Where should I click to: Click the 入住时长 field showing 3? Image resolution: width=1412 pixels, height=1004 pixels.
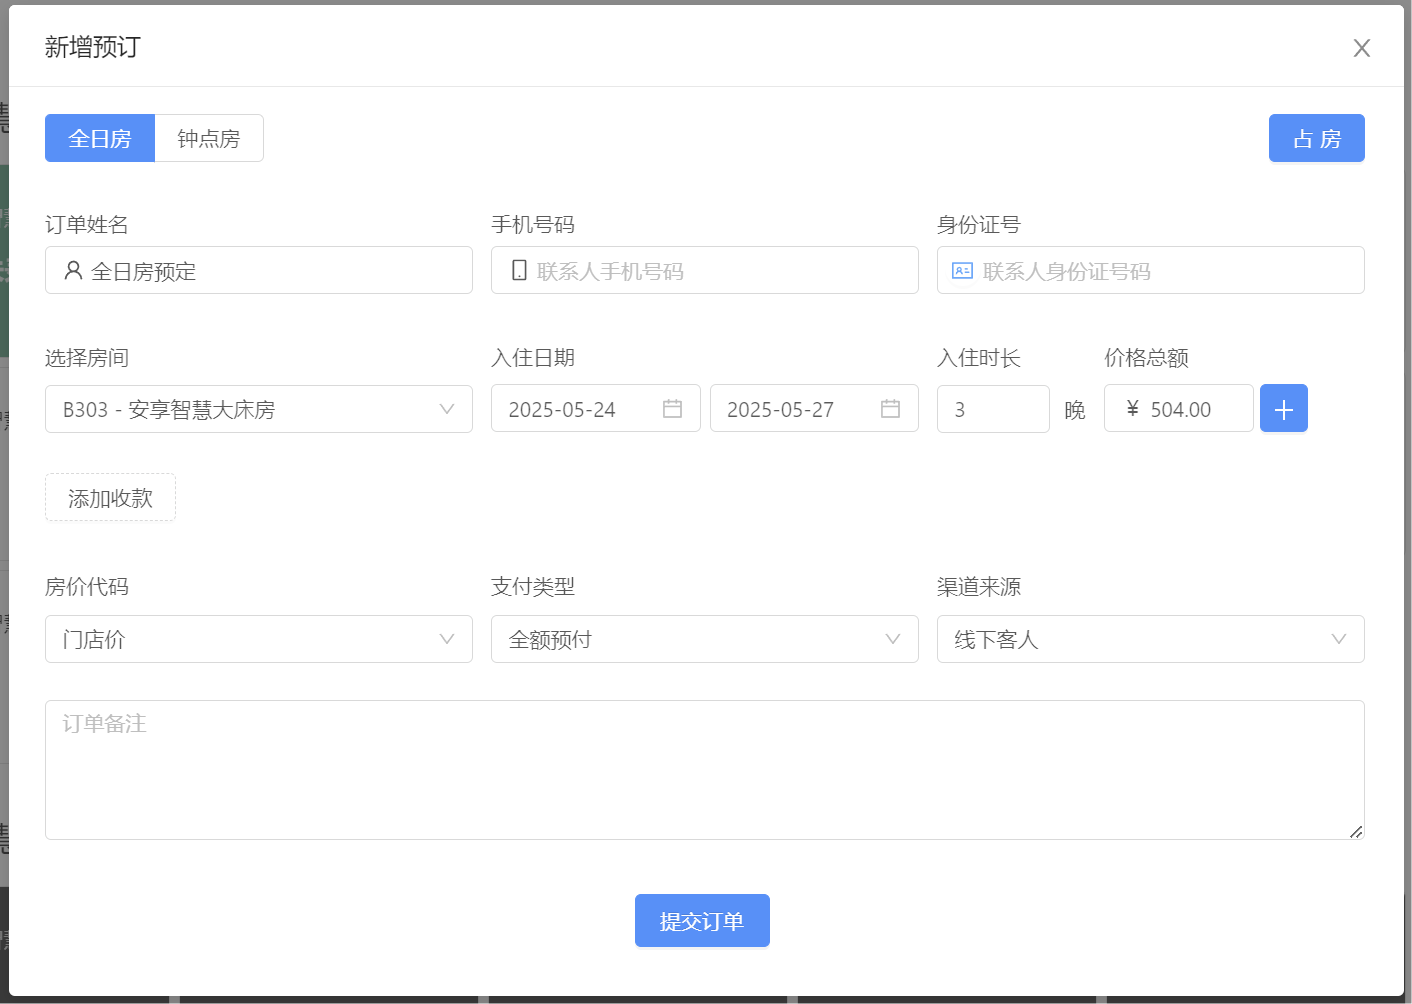coord(993,409)
